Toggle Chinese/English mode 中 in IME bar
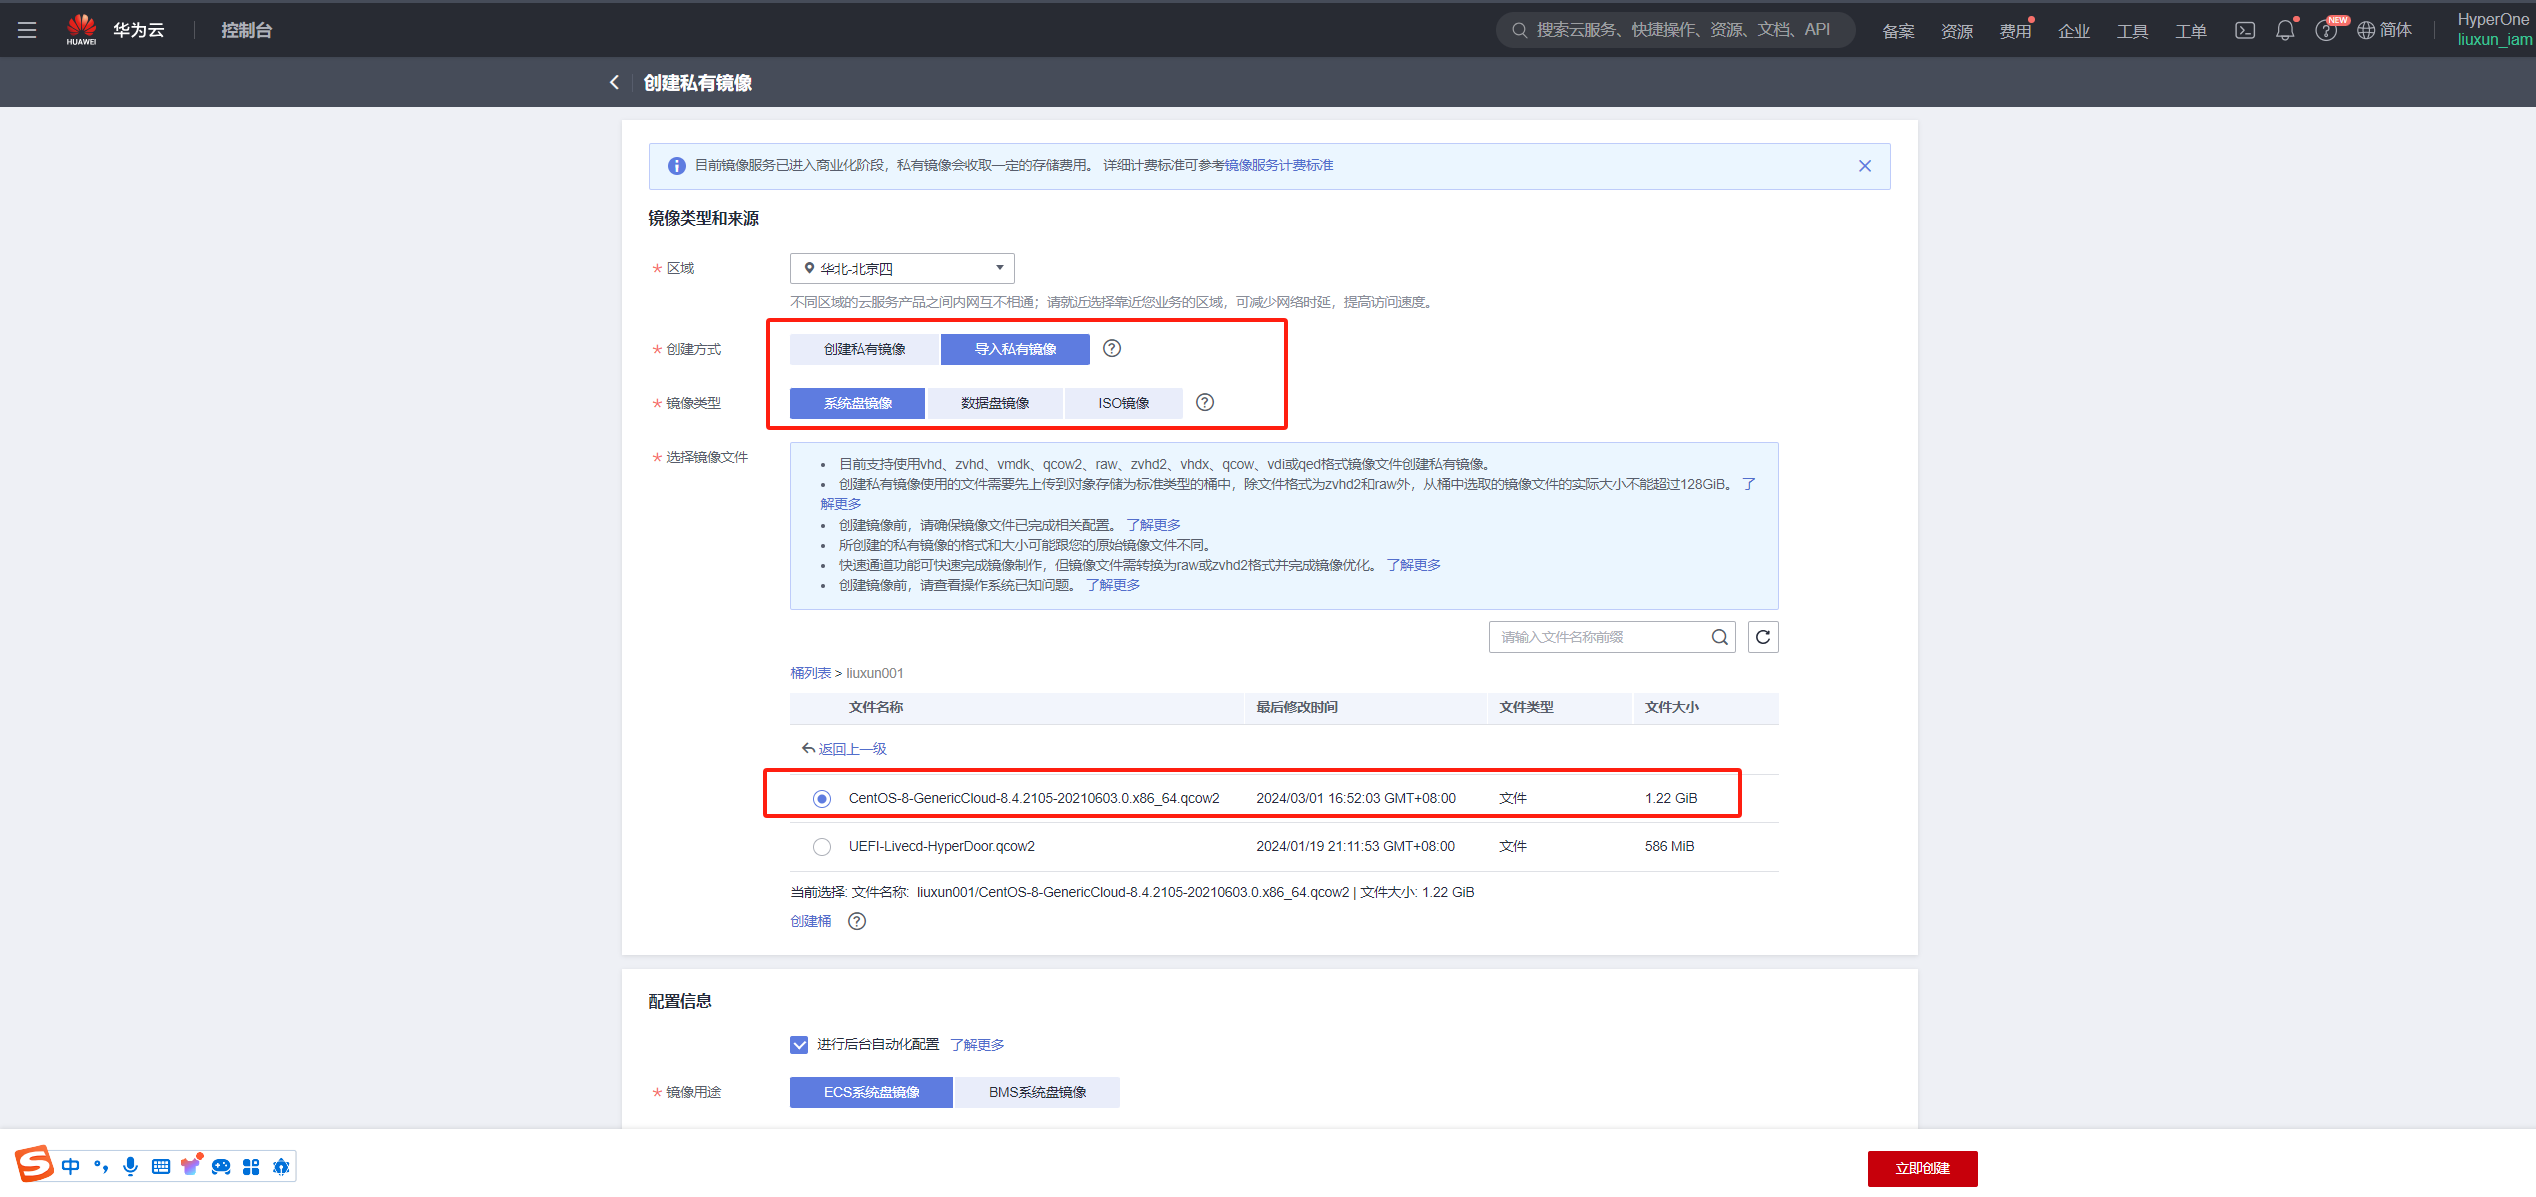 coord(70,1166)
